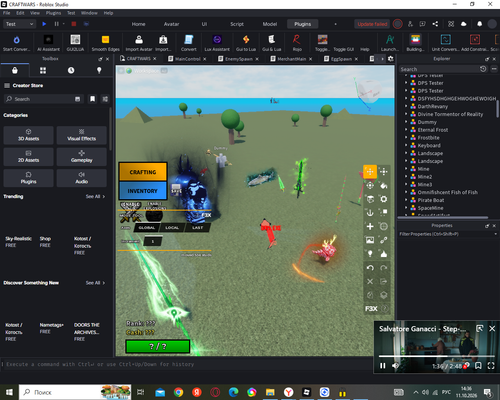Image resolution: width=500 pixels, height=400 pixels.
Task: Stop the test with the red square
Action: pos(74,24)
